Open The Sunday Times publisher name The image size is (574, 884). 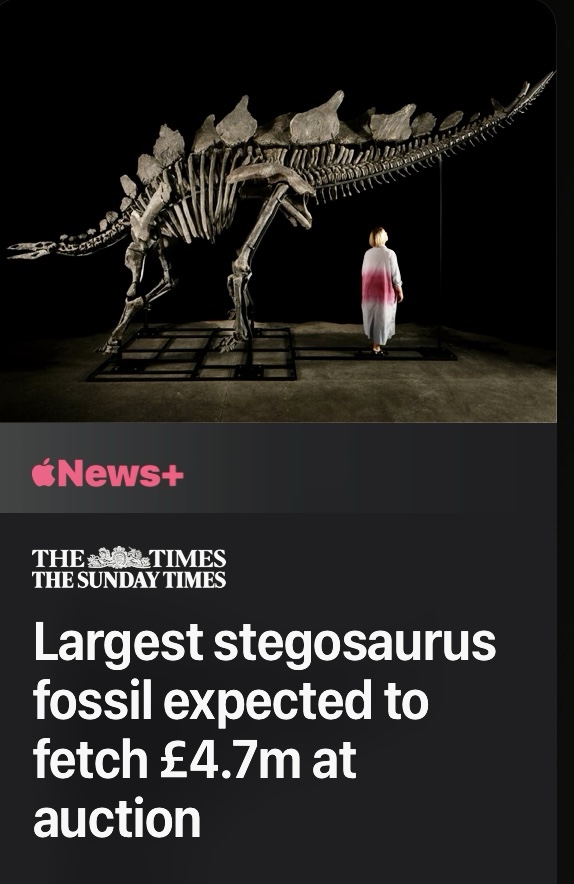(129, 580)
